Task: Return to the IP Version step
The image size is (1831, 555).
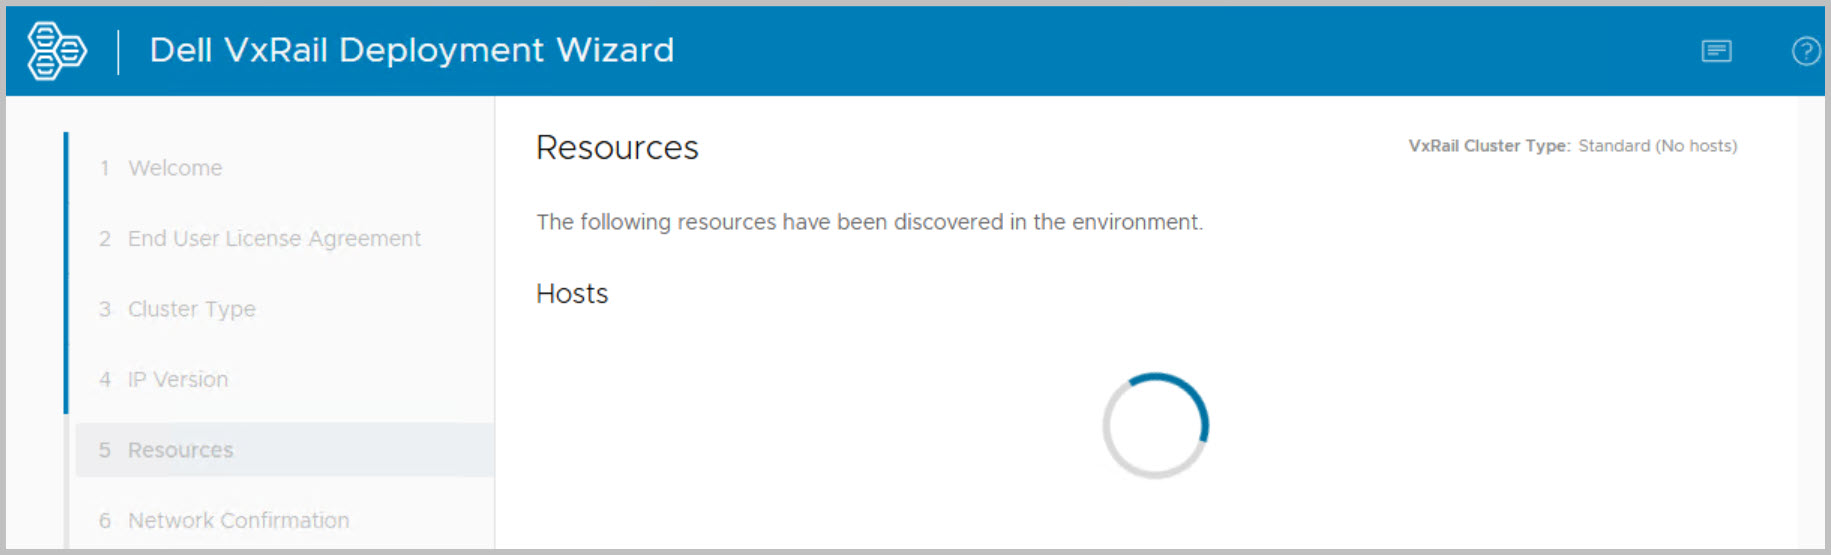Action: (178, 380)
